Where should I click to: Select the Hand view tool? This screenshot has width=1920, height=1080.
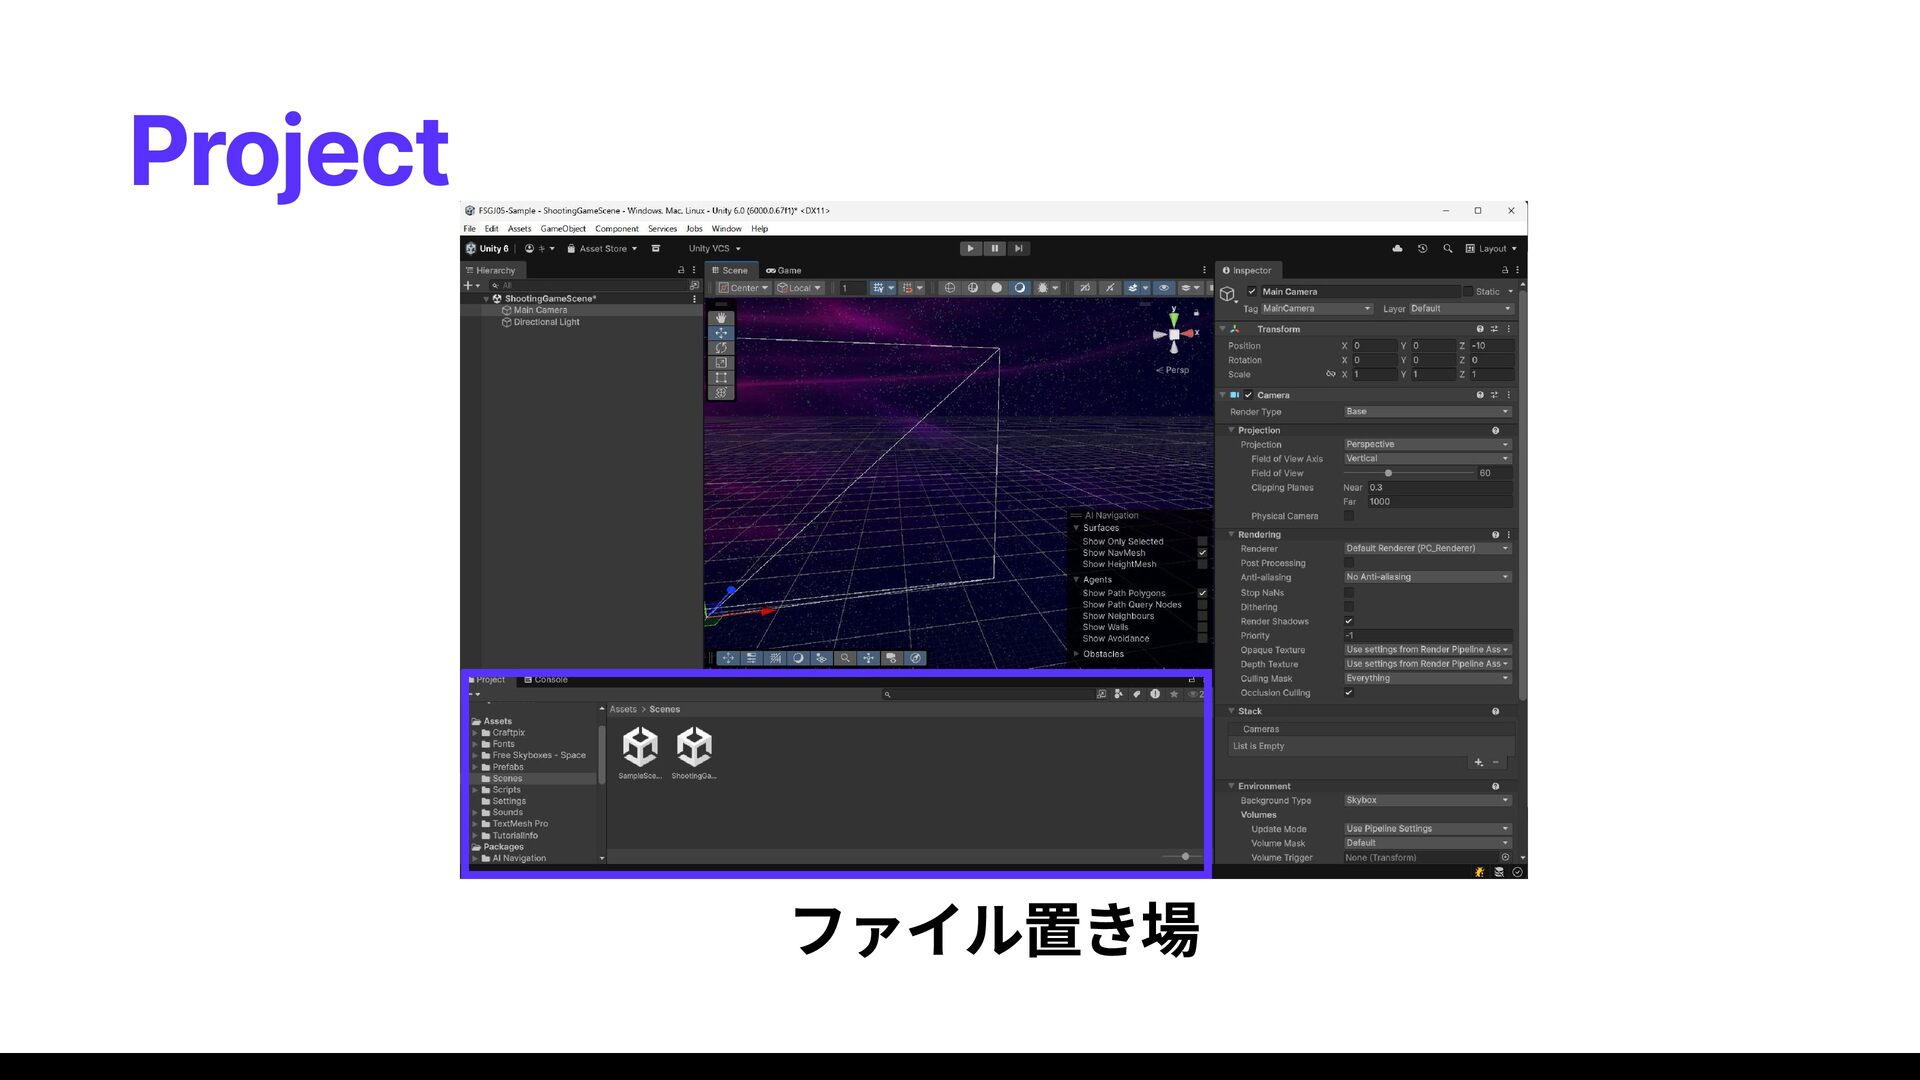(721, 318)
